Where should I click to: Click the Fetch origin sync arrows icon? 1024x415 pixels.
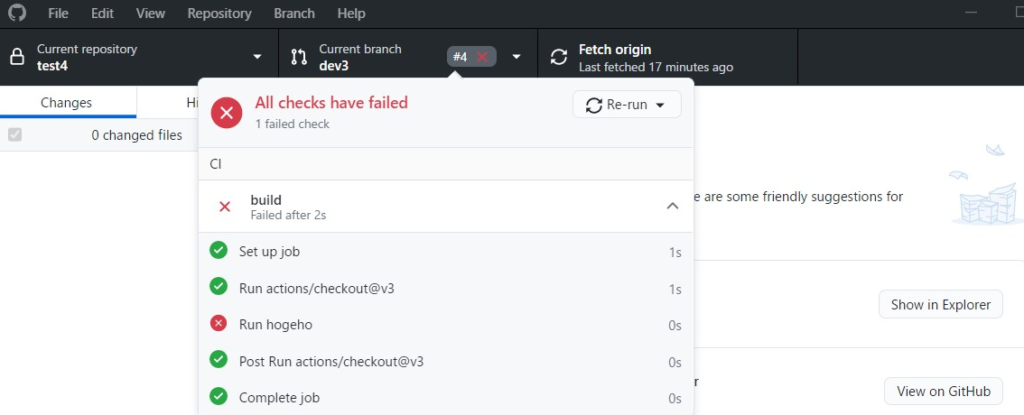coord(558,58)
